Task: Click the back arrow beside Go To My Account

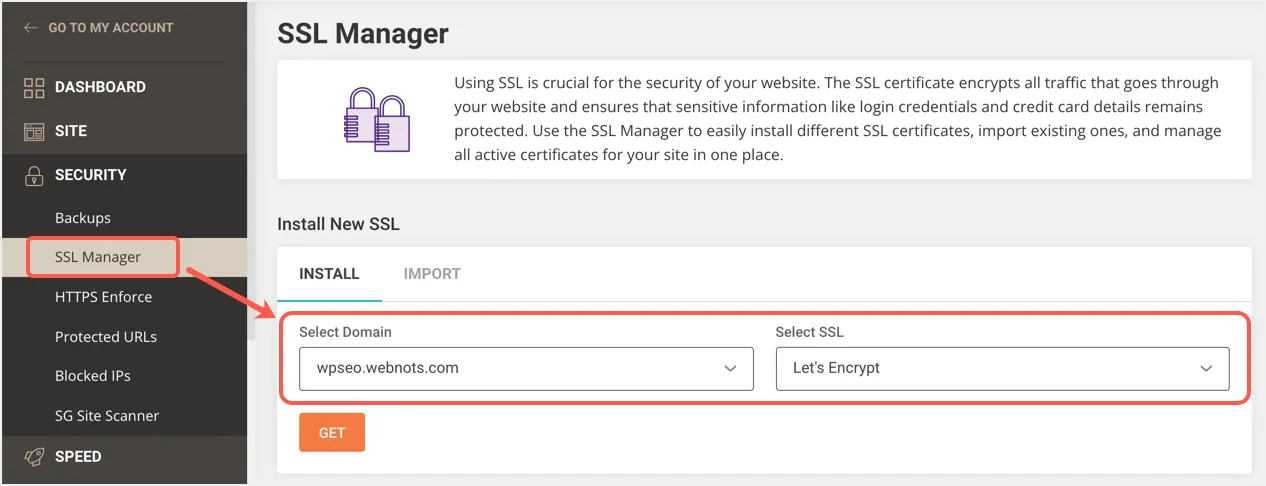Action: point(31,28)
